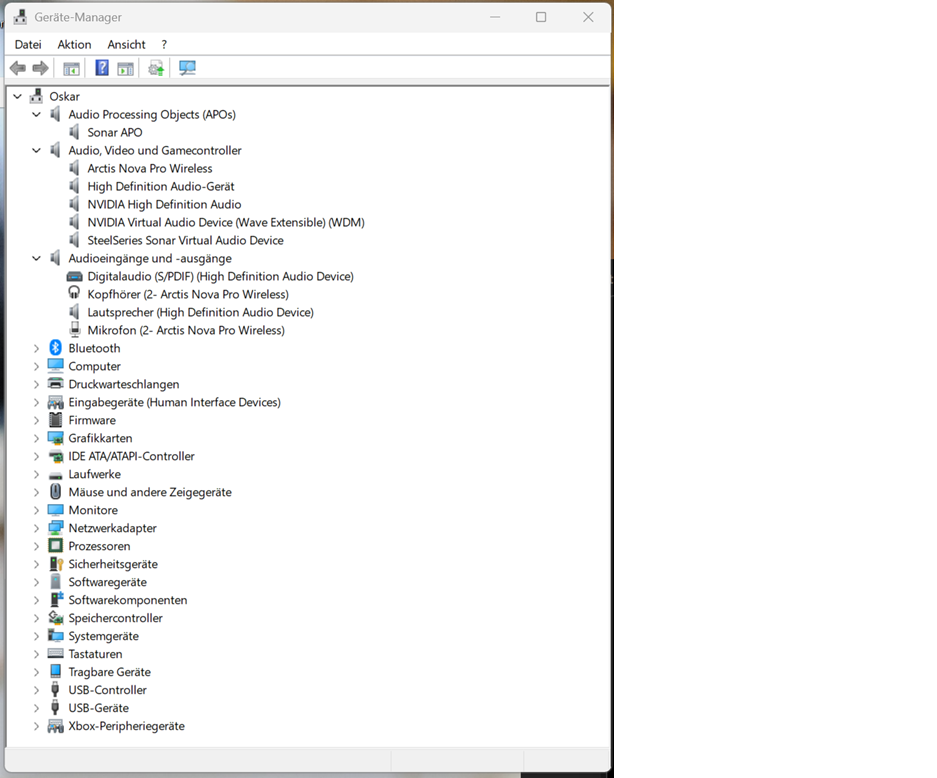Click the update driver toolbar icon
Image resolution: width=937 pixels, height=778 pixels.
[x=156, y=68]
